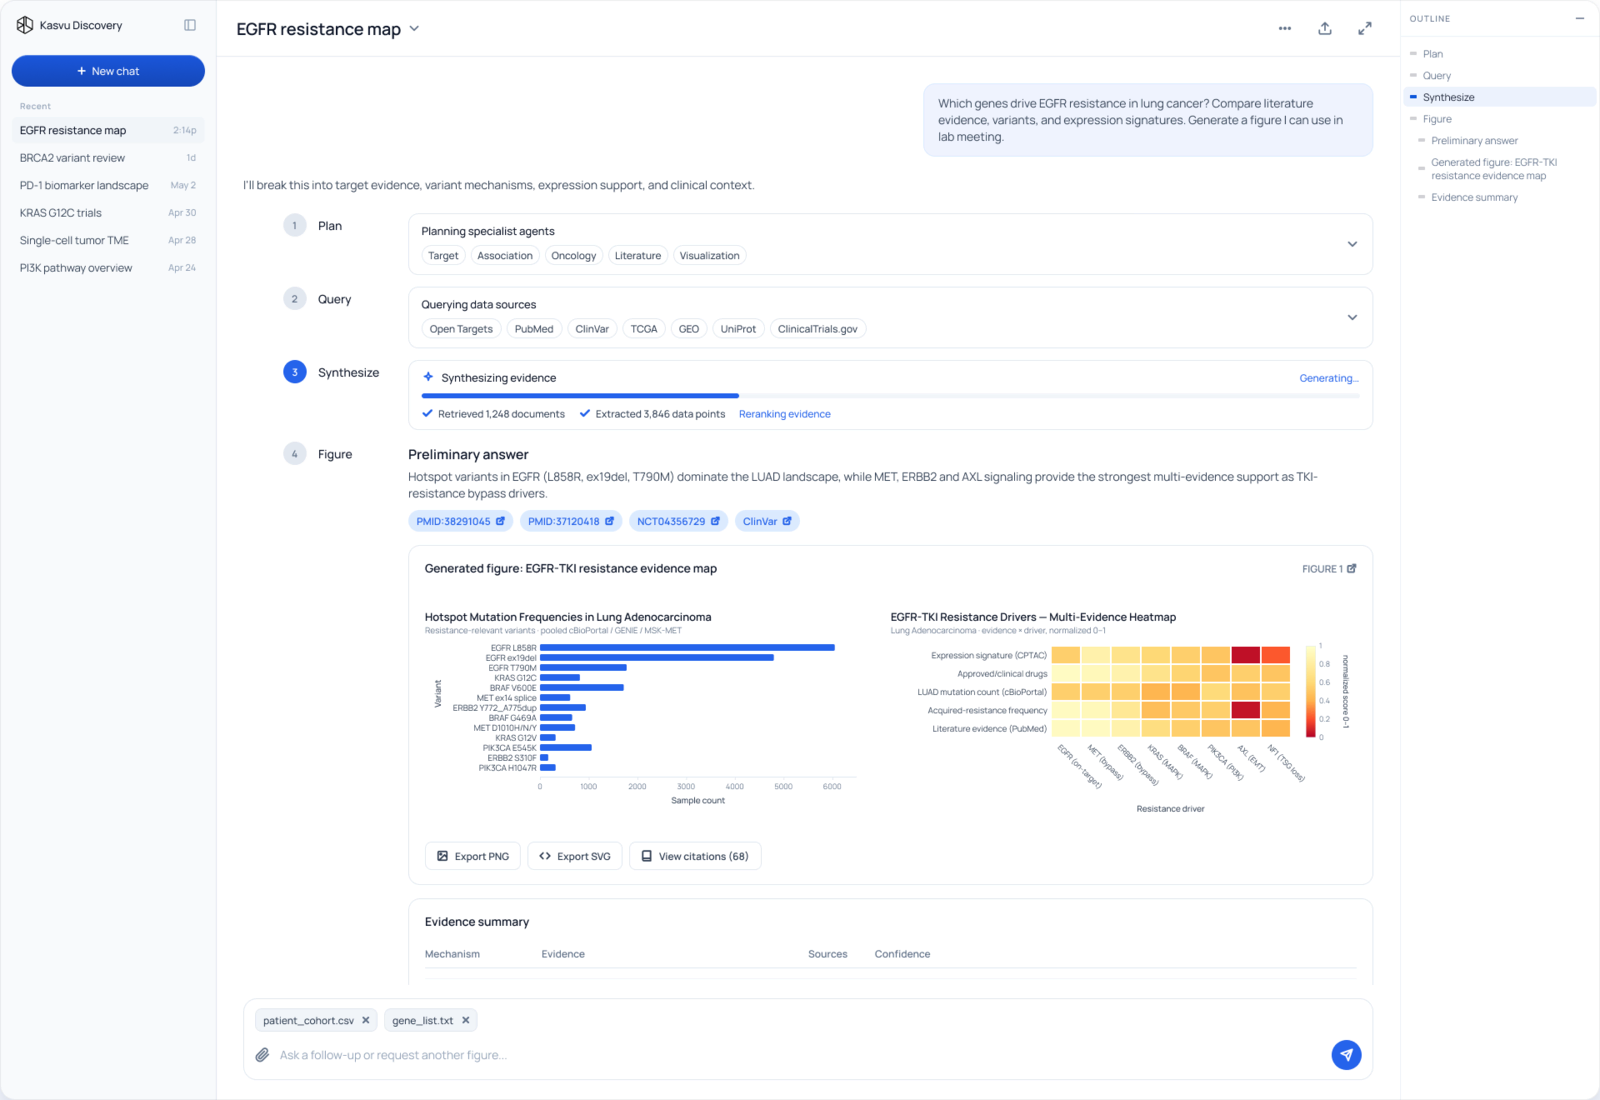Click the follow-up message input field
Screen dimensions: 1600x1100
(800, 1055)
